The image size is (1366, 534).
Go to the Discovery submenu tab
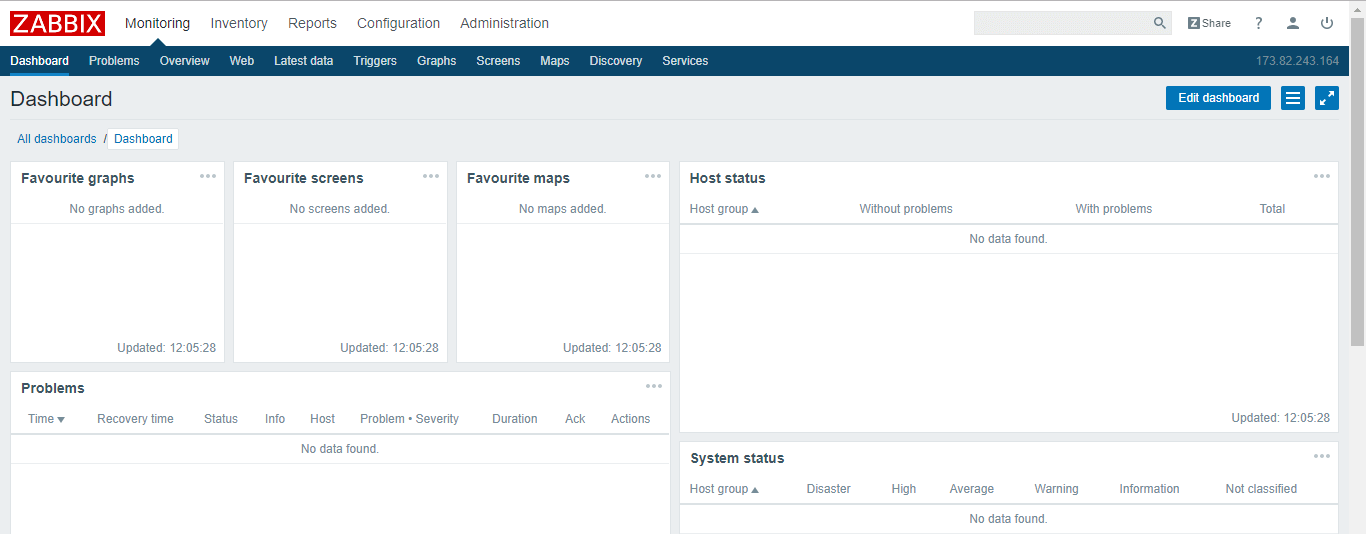pos(616,61)
